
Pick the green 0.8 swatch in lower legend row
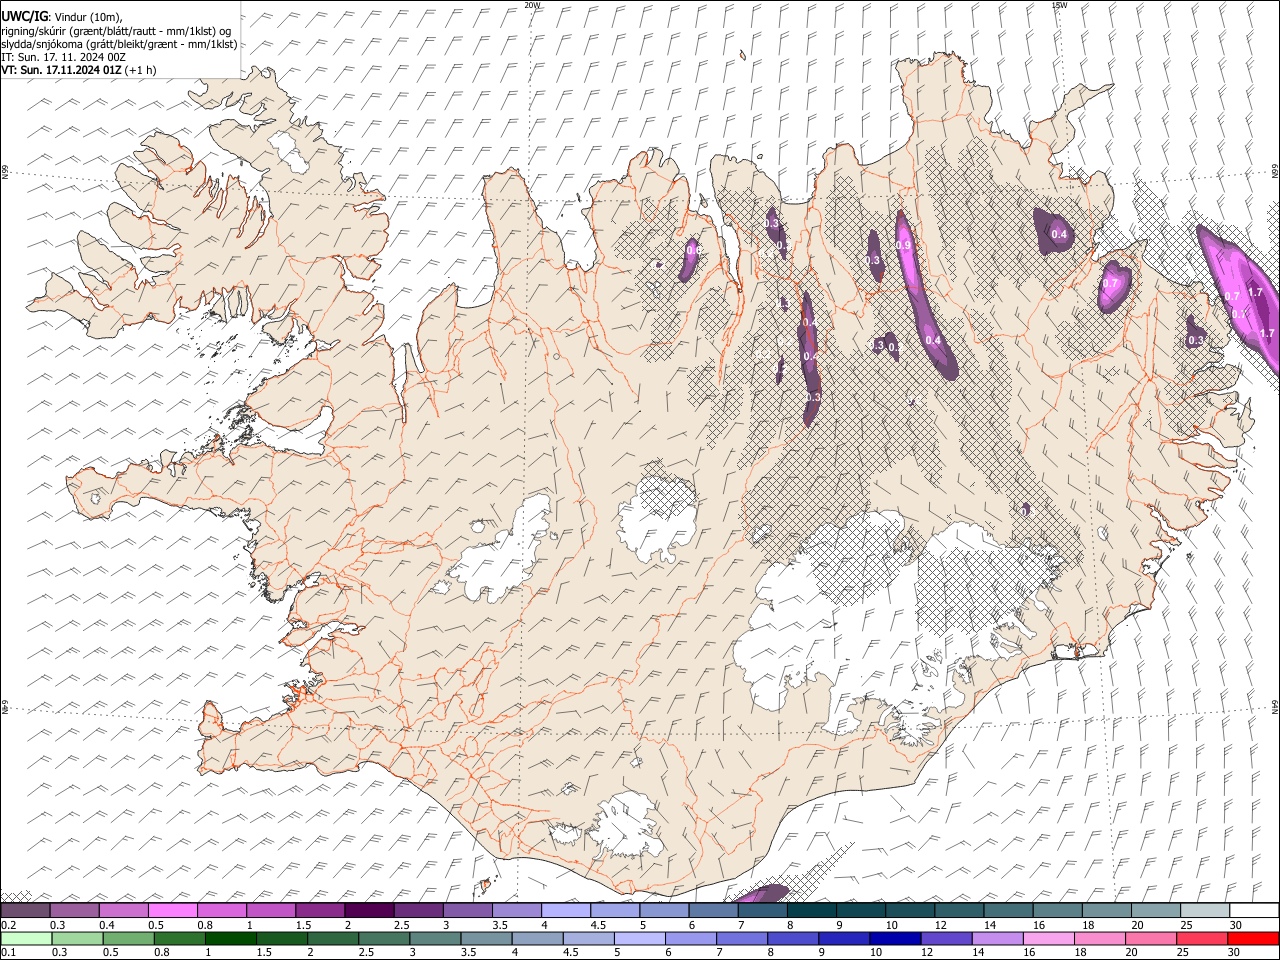179,938
